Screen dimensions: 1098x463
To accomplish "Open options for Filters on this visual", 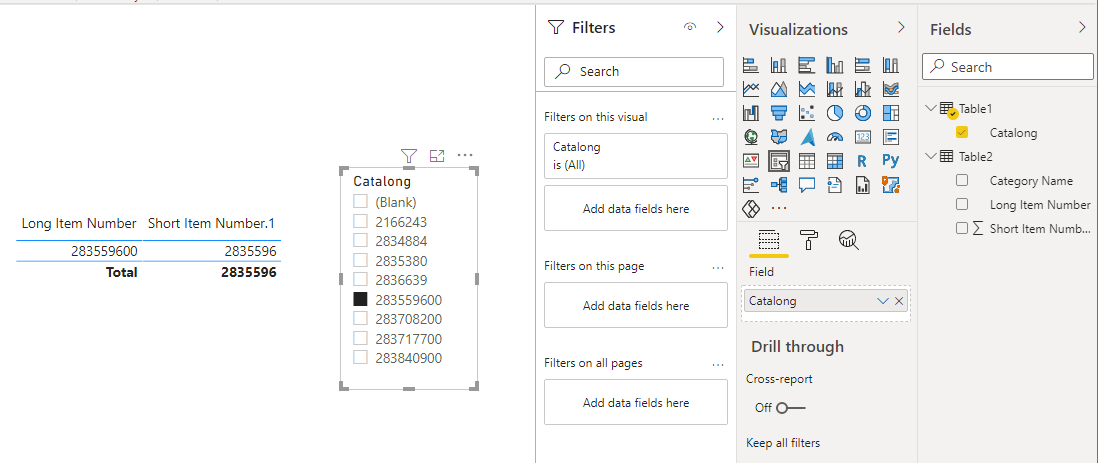I will point(718,118).
